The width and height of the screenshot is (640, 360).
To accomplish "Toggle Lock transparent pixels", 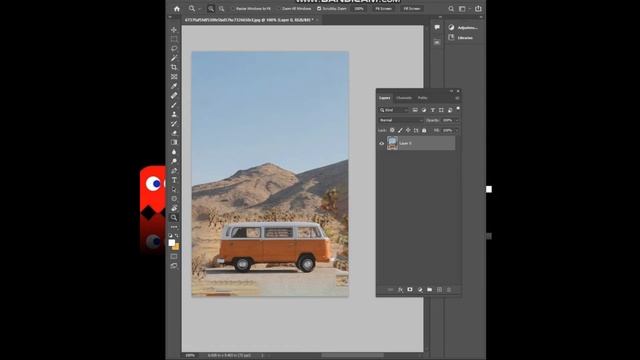I will pyautogui.click(x=392, y=130).
